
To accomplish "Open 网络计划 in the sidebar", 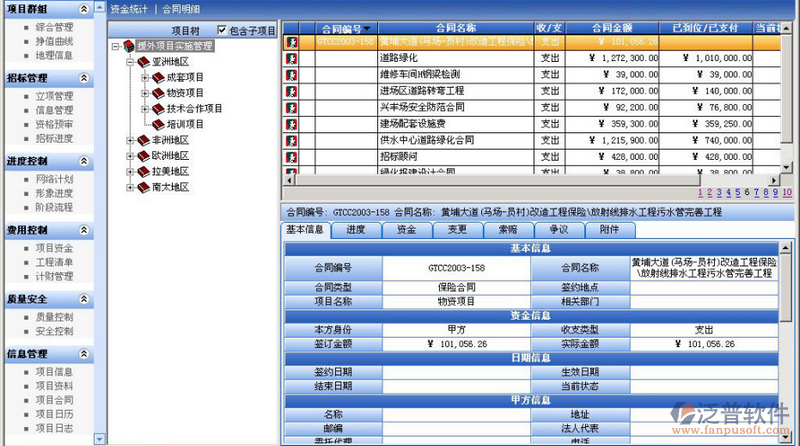I will tap(54, 180).
